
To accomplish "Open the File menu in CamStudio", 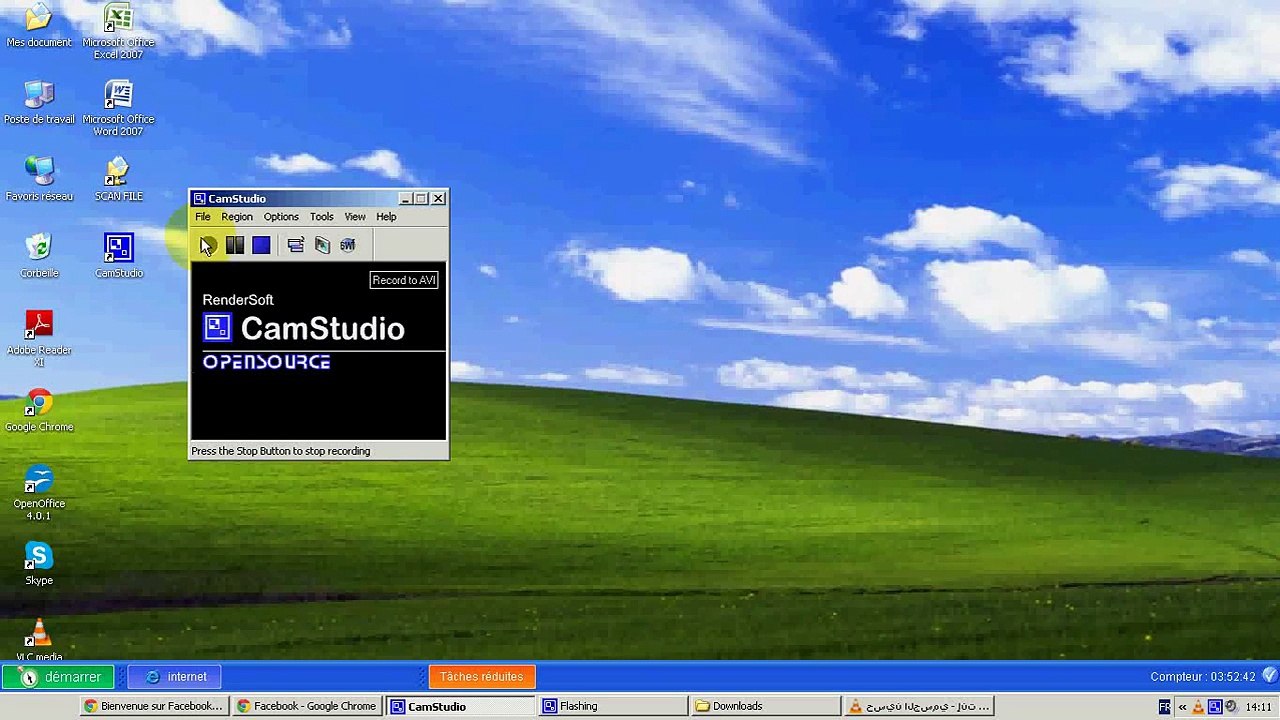I will 203,216.
